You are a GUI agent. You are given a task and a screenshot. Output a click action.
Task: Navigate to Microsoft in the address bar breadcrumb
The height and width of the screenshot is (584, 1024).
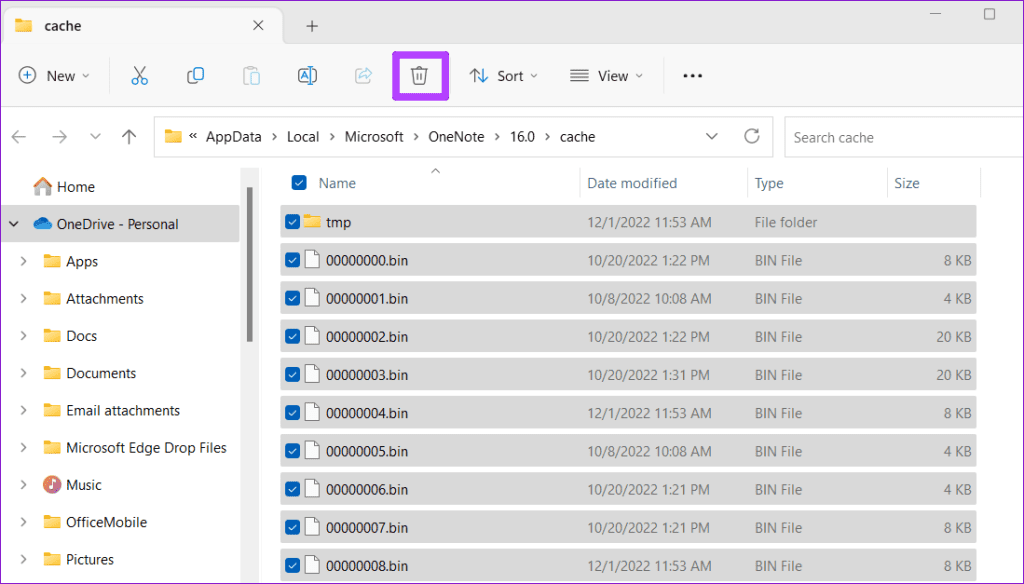pos(374,136)
